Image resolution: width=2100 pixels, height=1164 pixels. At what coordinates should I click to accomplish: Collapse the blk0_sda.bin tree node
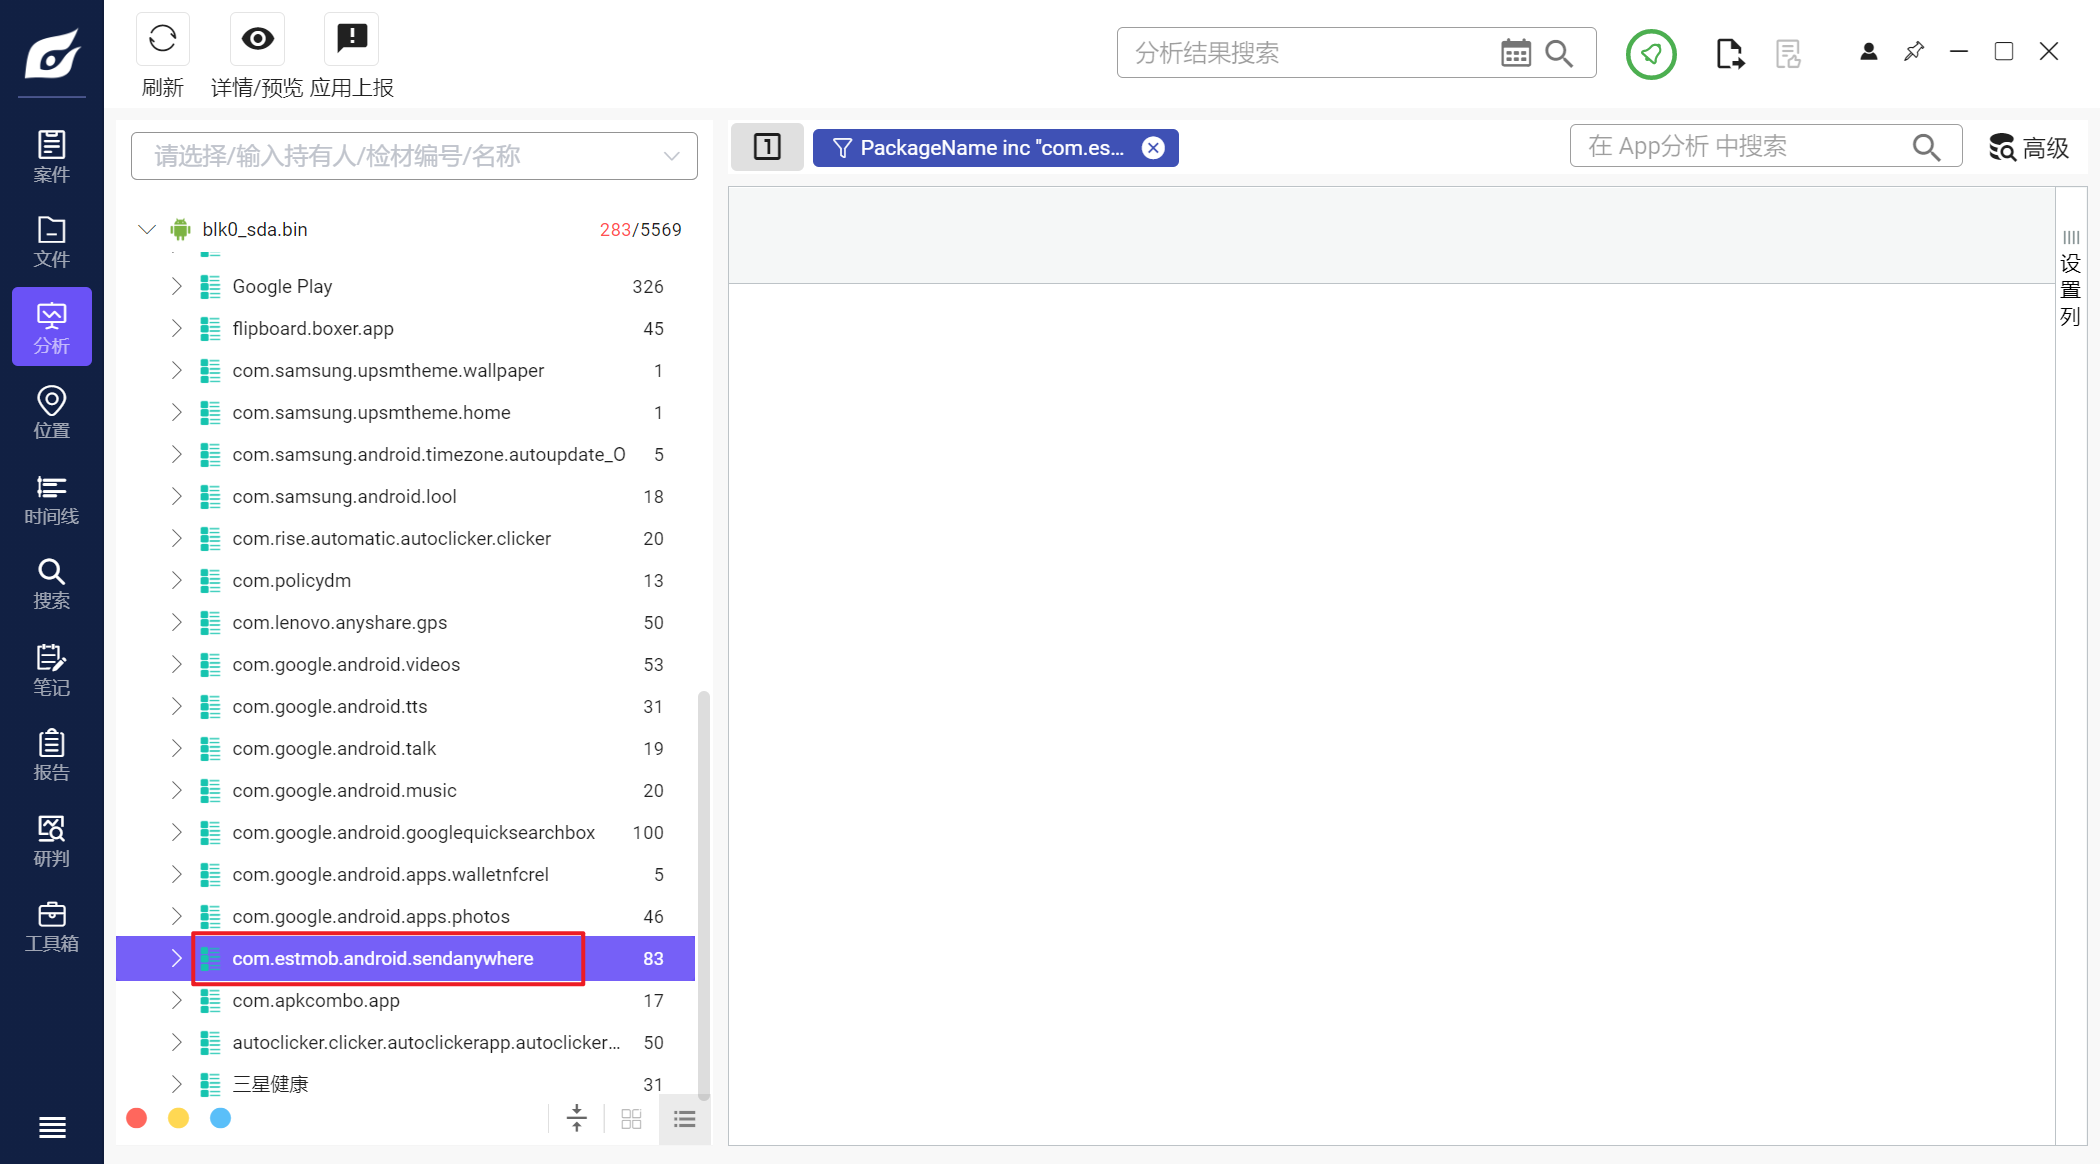(147, 230)
